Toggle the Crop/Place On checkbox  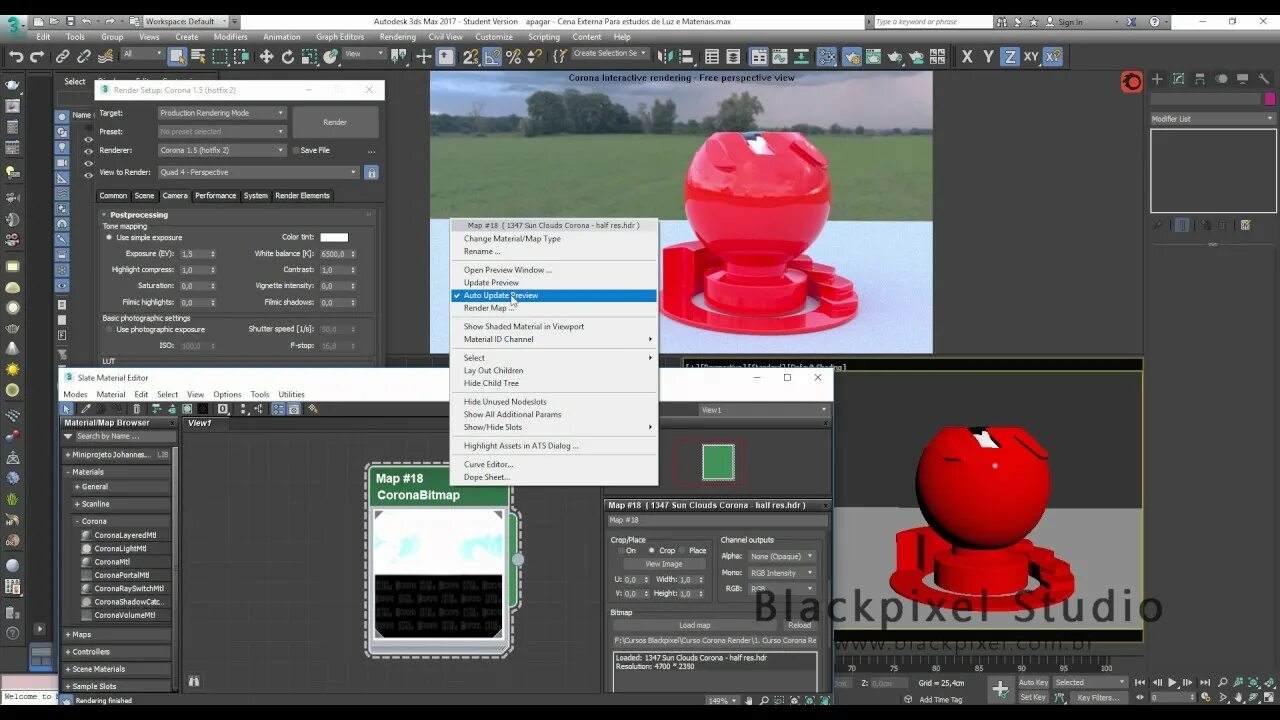pyautogui.click(x=619, y=551)
